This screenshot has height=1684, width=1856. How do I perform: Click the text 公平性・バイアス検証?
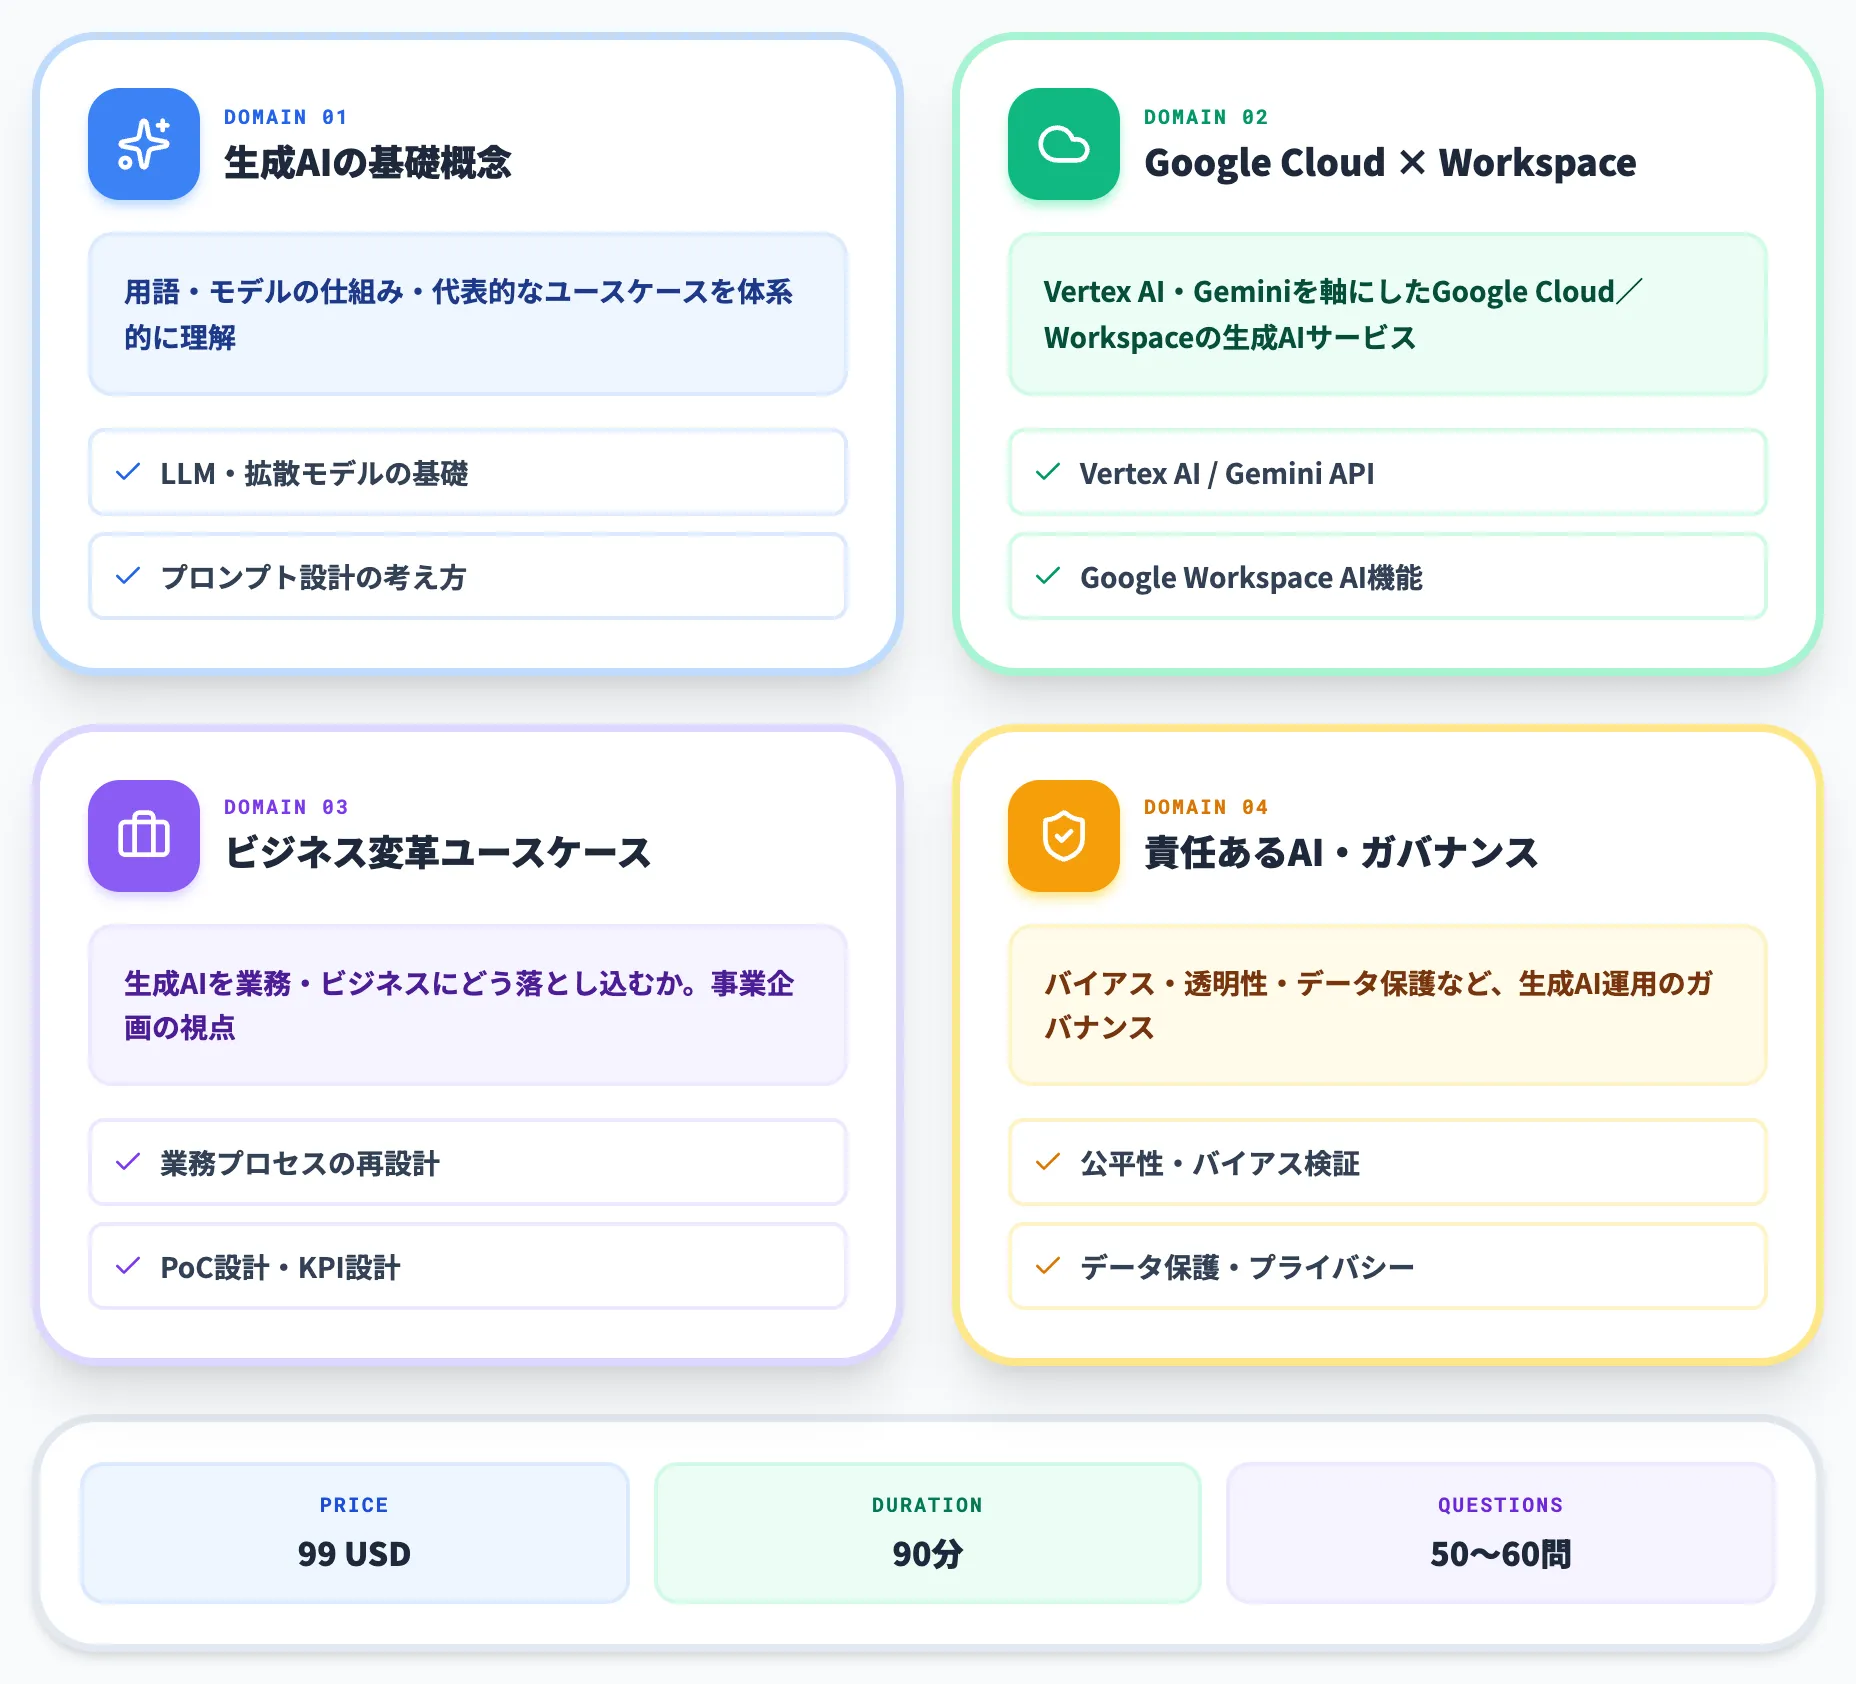point(1220,1163)
